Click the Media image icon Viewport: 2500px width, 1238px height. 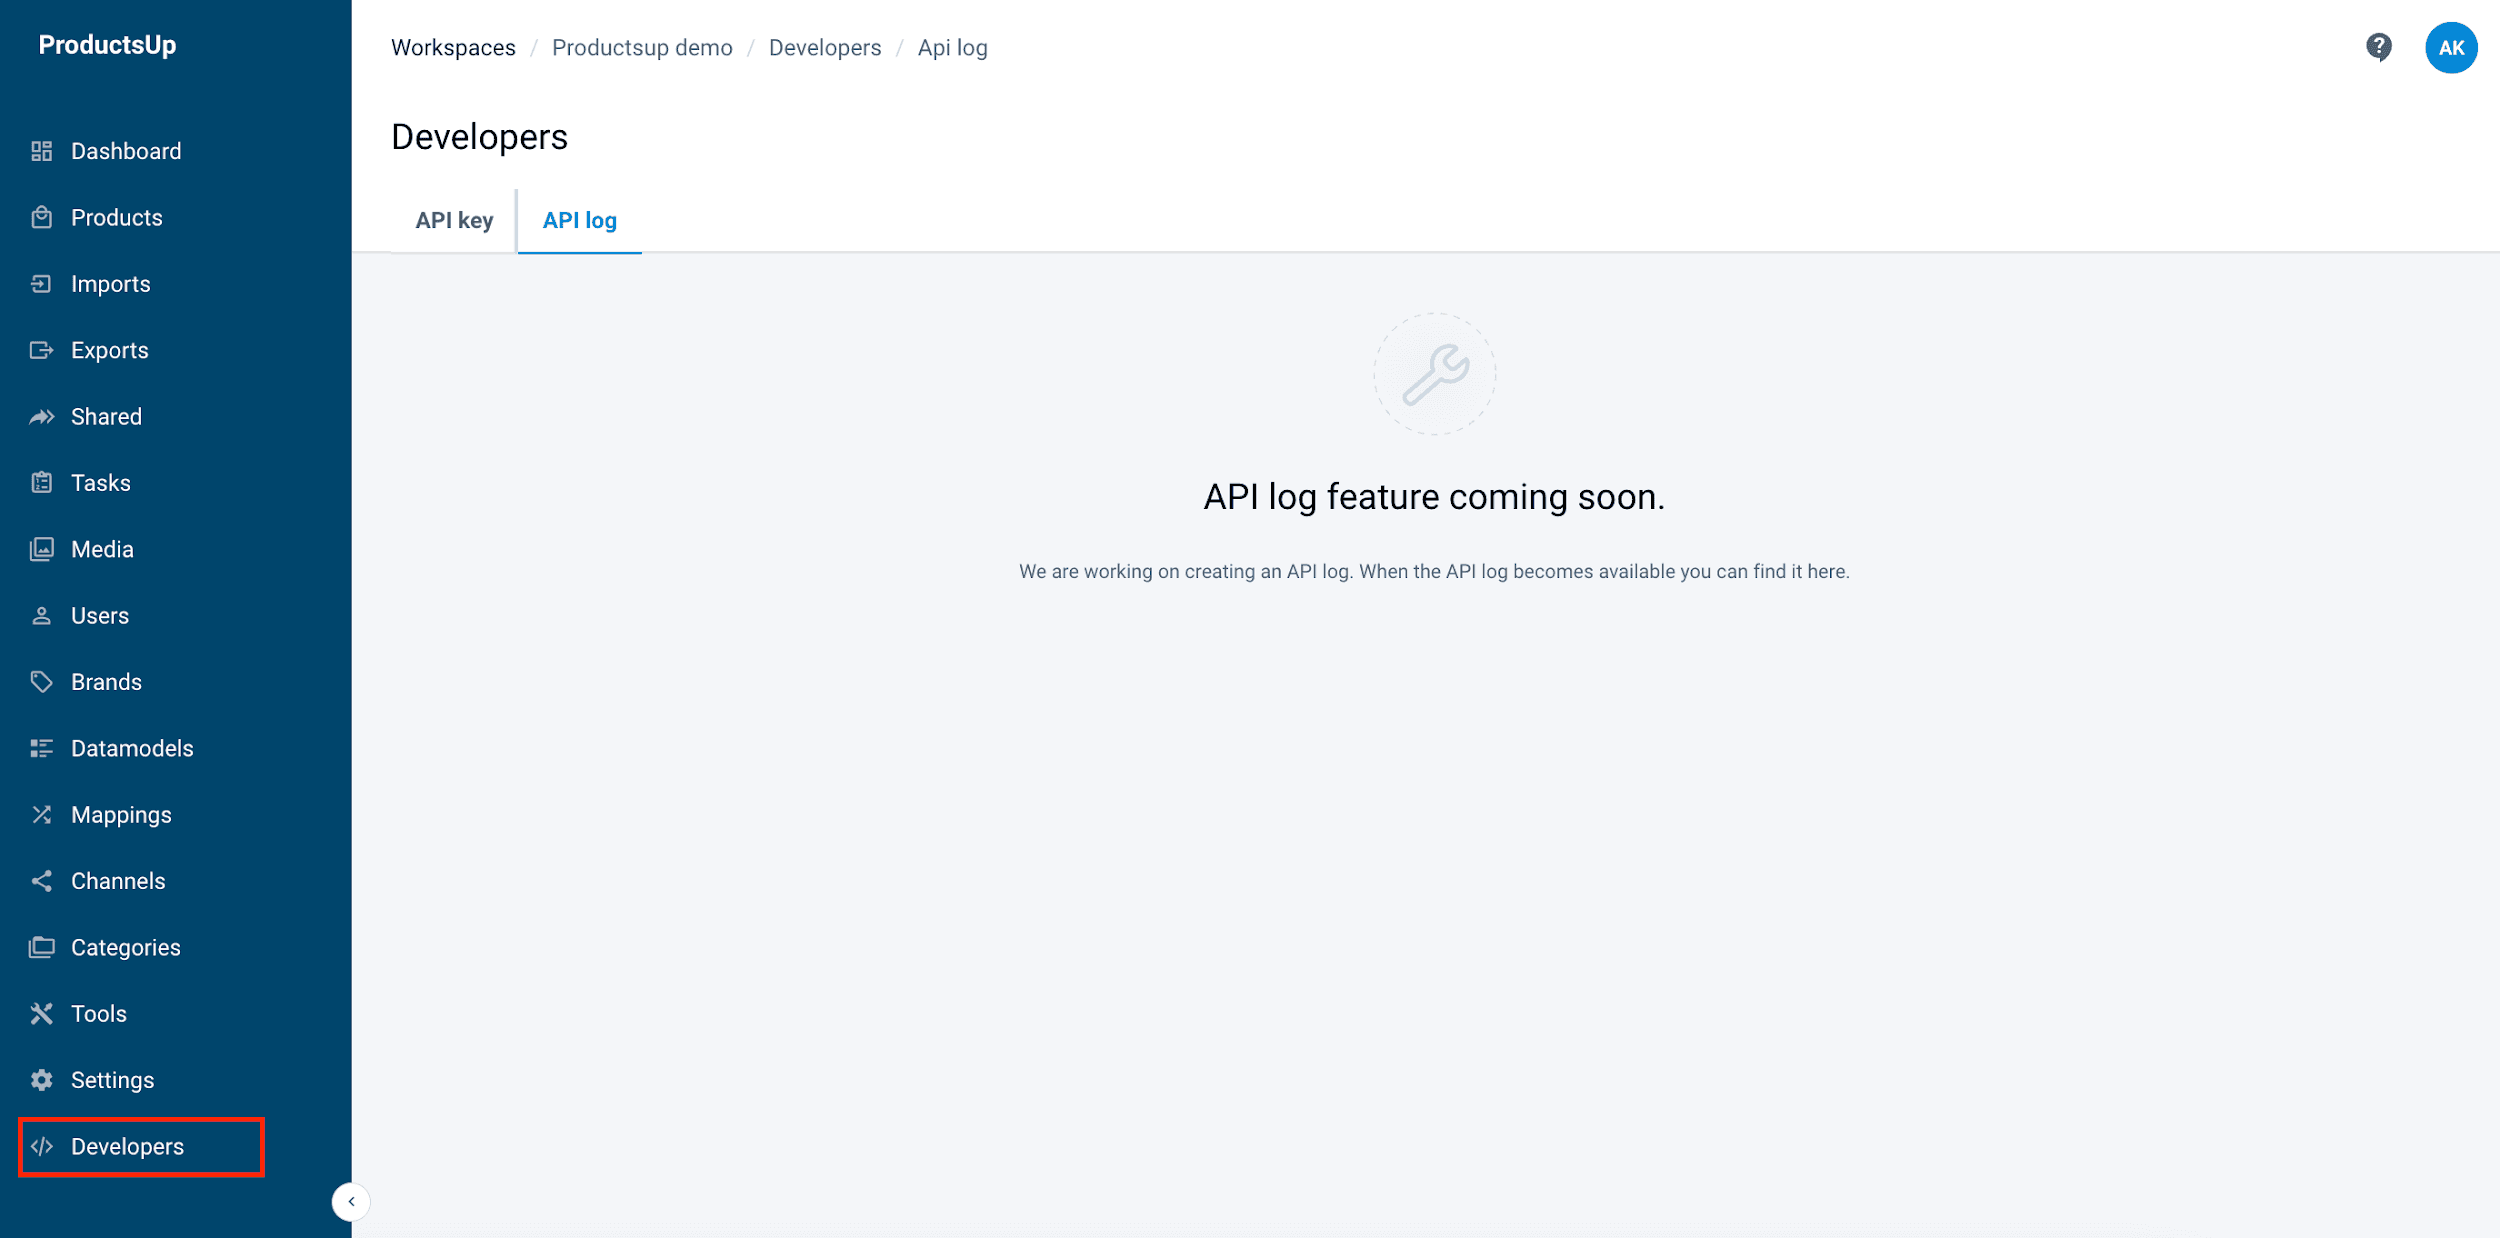tap(41, 549)
